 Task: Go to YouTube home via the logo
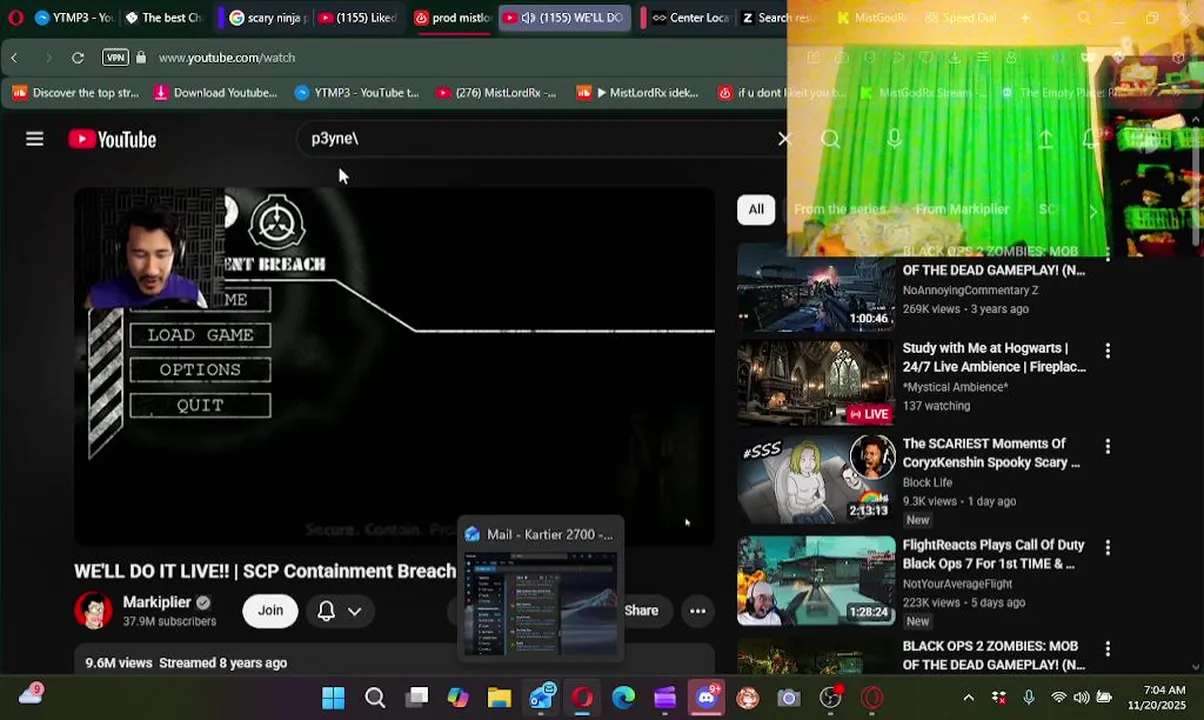click(112, 139)
